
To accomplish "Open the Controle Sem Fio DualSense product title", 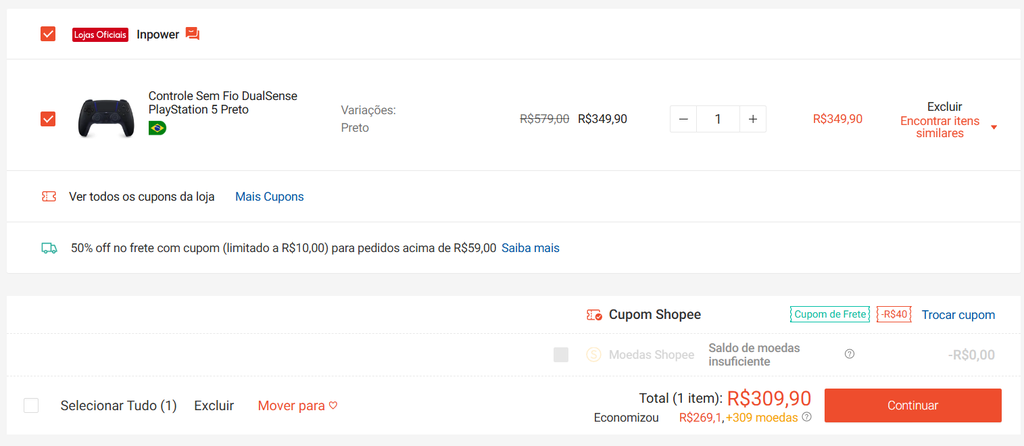I will click(x=223, y=103).
